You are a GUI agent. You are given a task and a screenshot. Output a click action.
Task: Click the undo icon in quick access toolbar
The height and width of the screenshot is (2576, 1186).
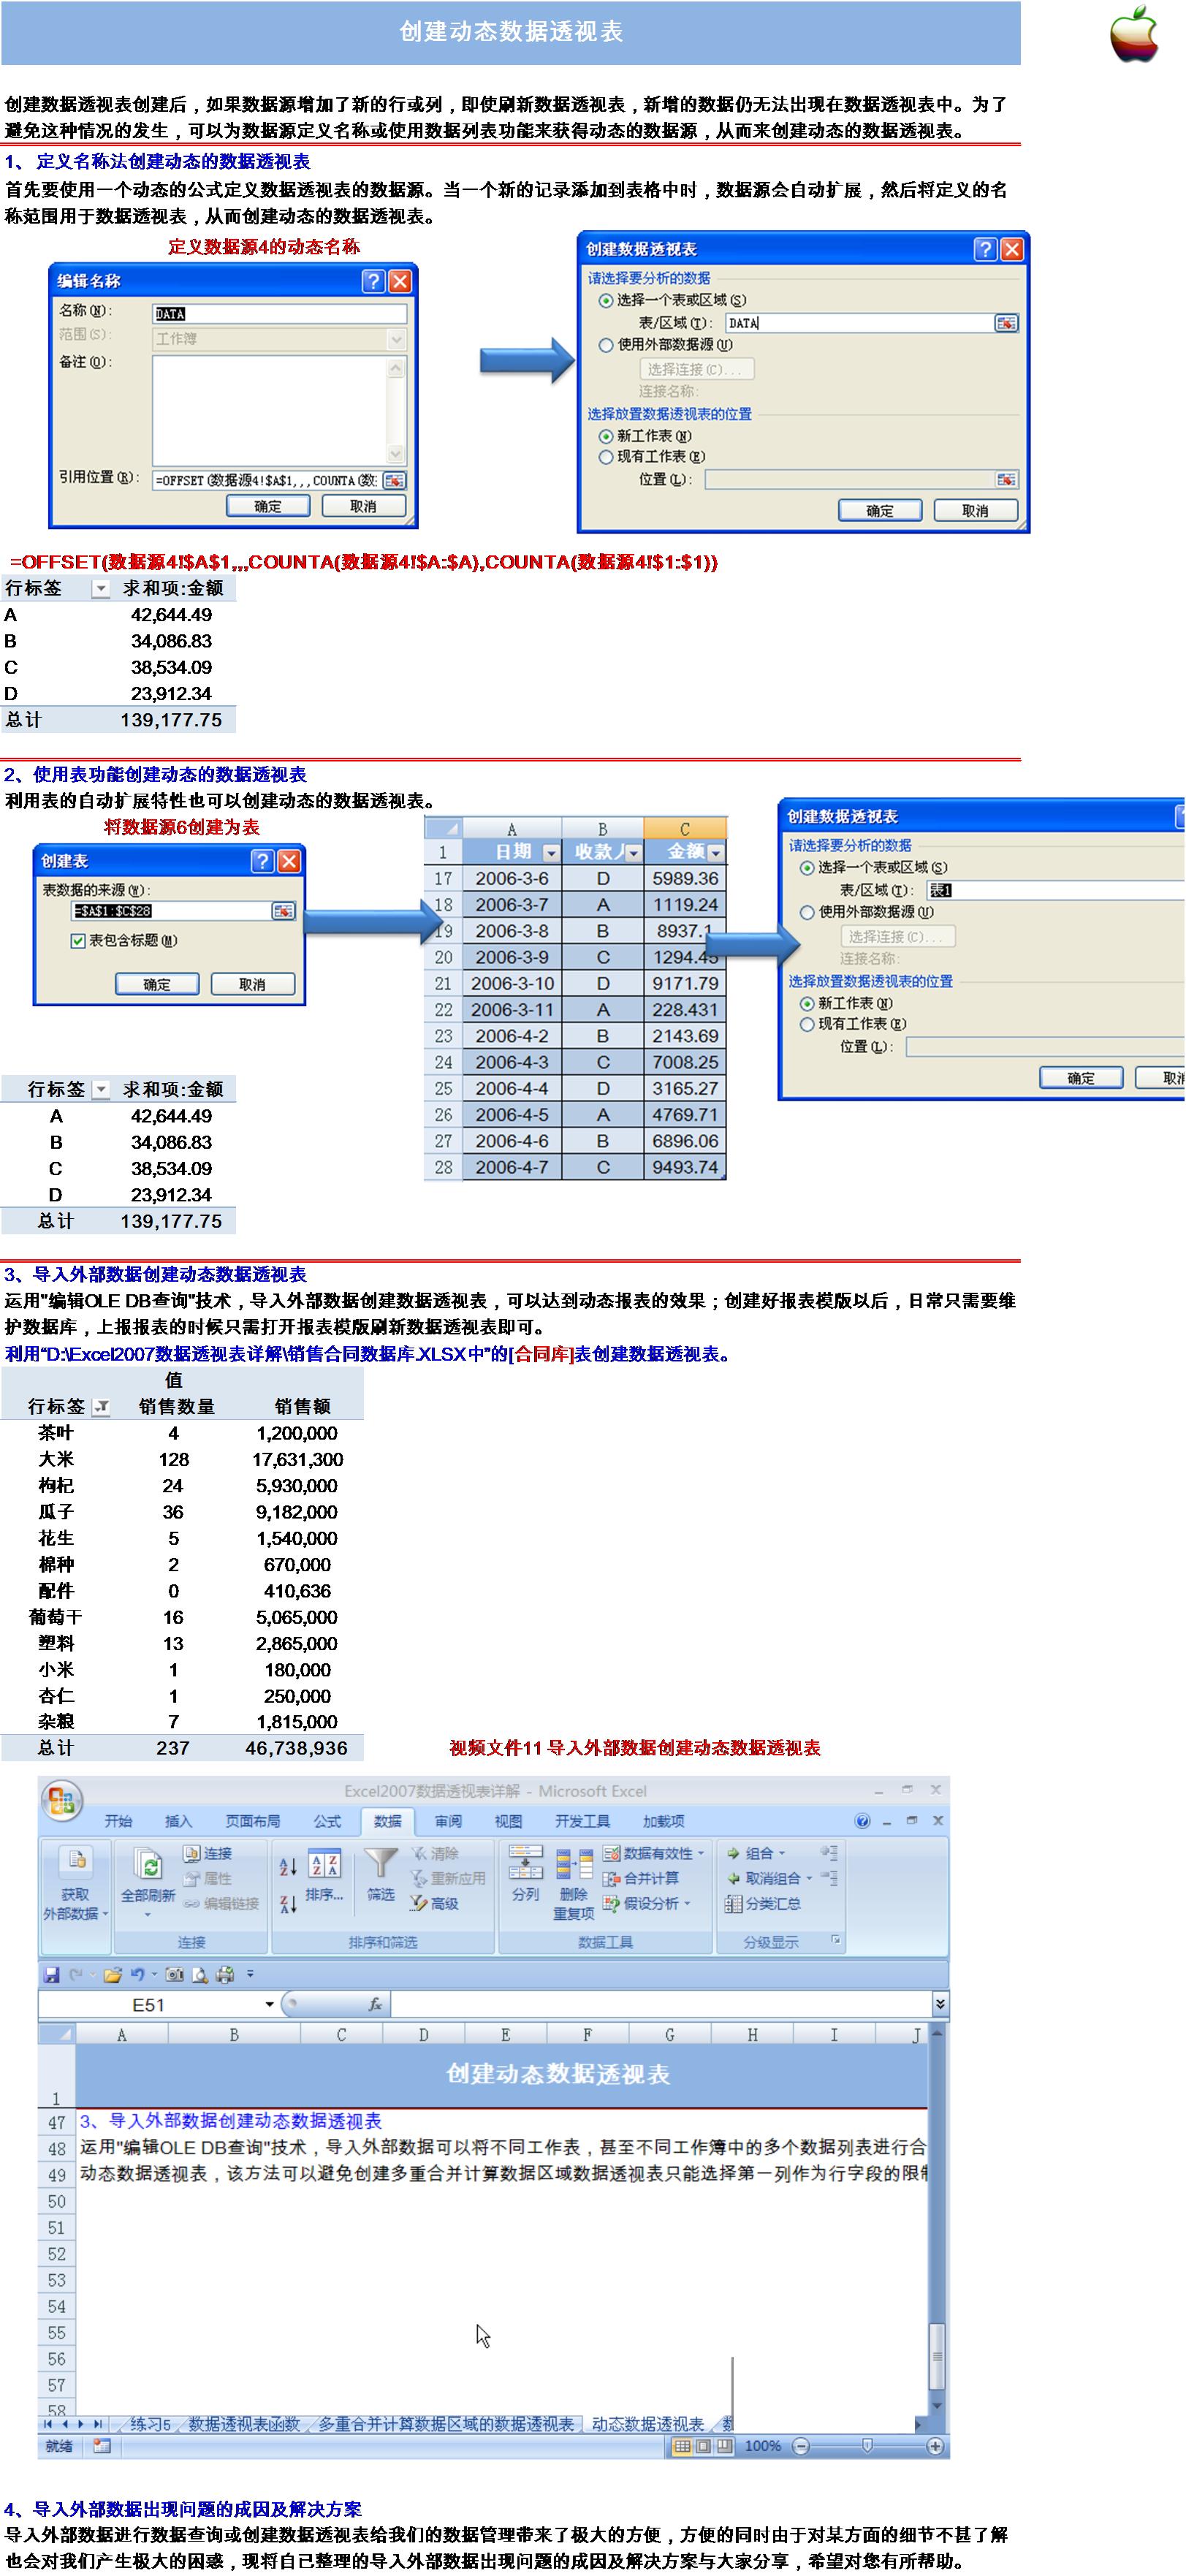point(137,1974)
